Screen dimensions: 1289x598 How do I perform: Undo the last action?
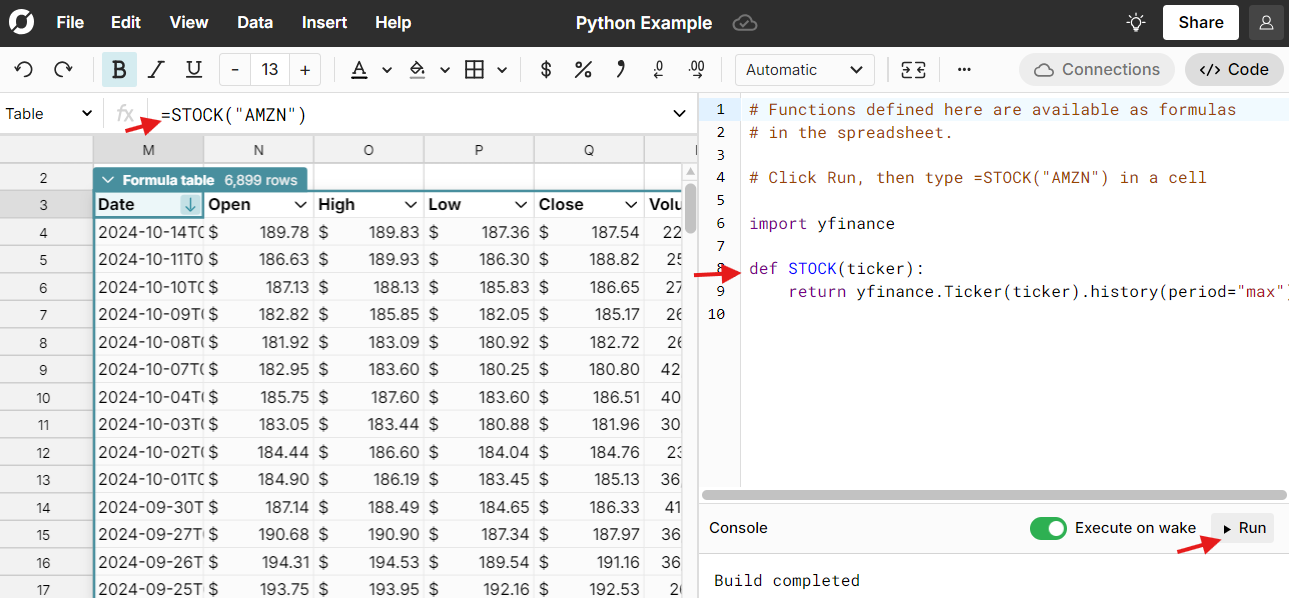[23, 69]
